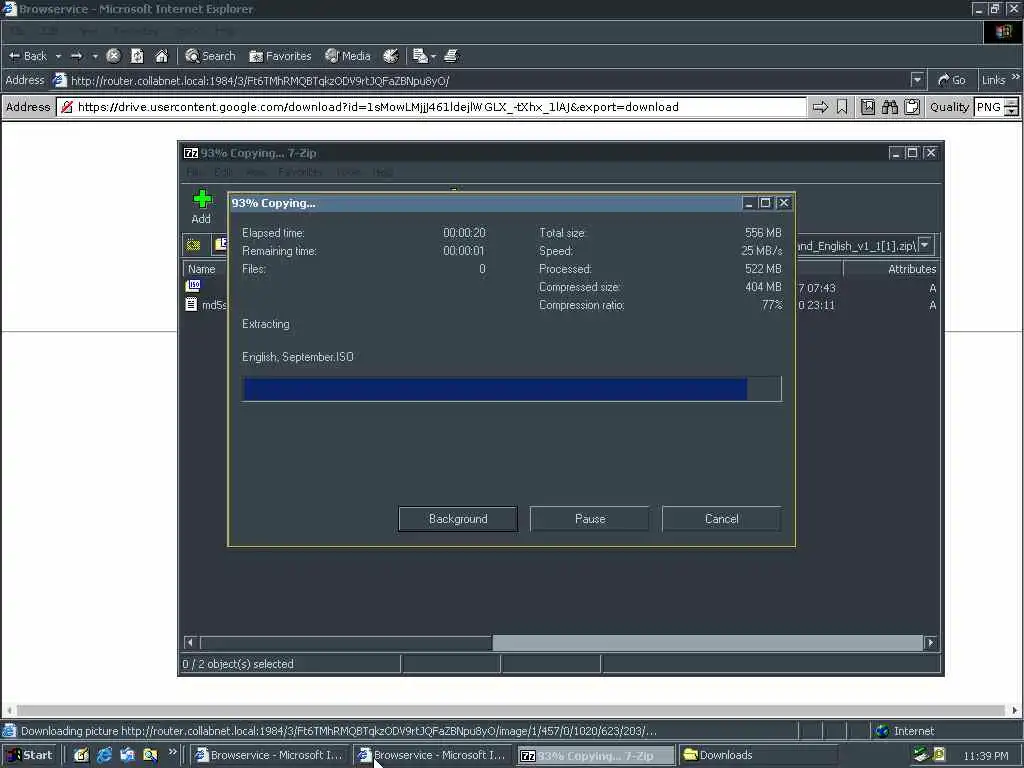The width and height of the screenshot is (1024, 768).
Task: Click the Background button in copying dialog
Action: pyautogui.click(x=458, y=519)
